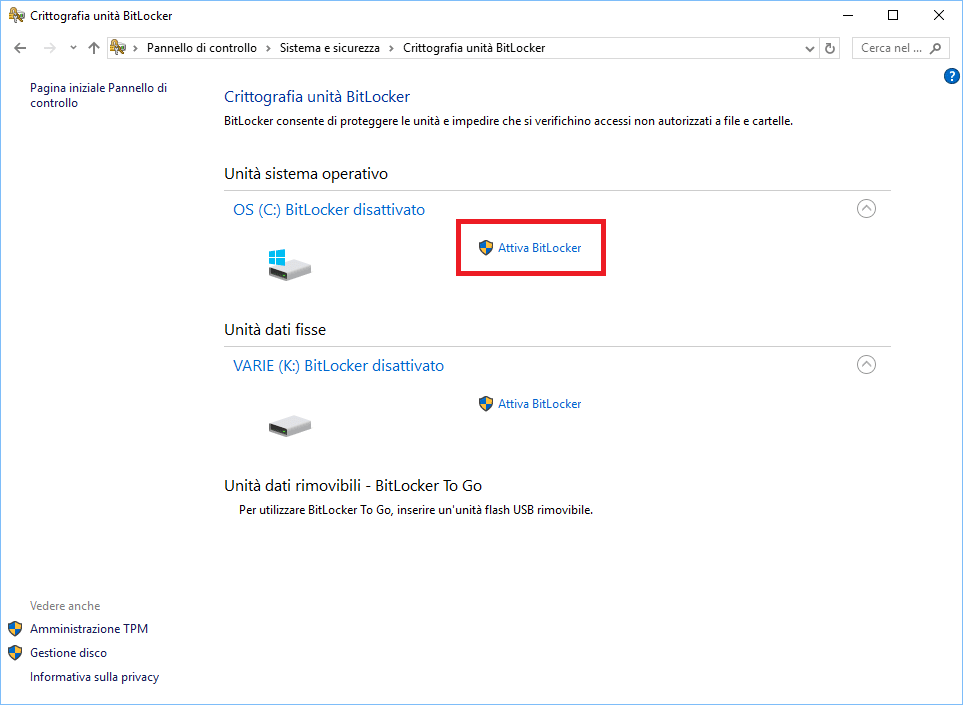
Task: Collapse the OS (C:) drive section chevron
Action: pos(867,209)
